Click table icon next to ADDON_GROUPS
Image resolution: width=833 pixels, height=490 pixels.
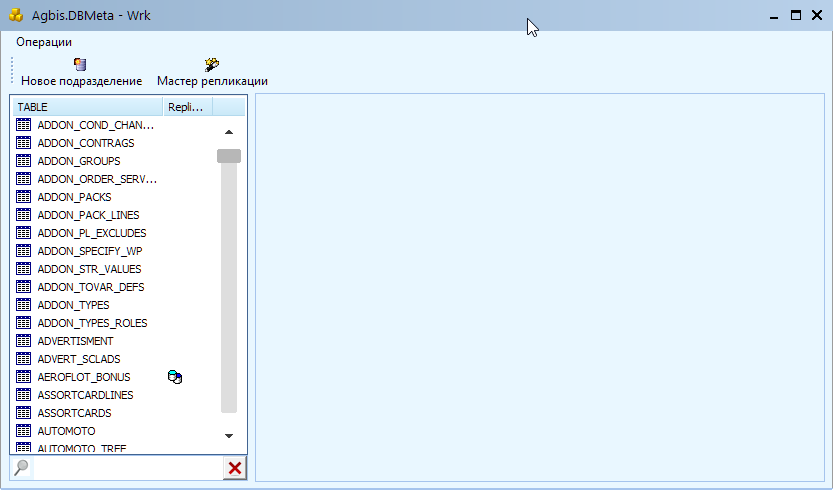[23, 161]
